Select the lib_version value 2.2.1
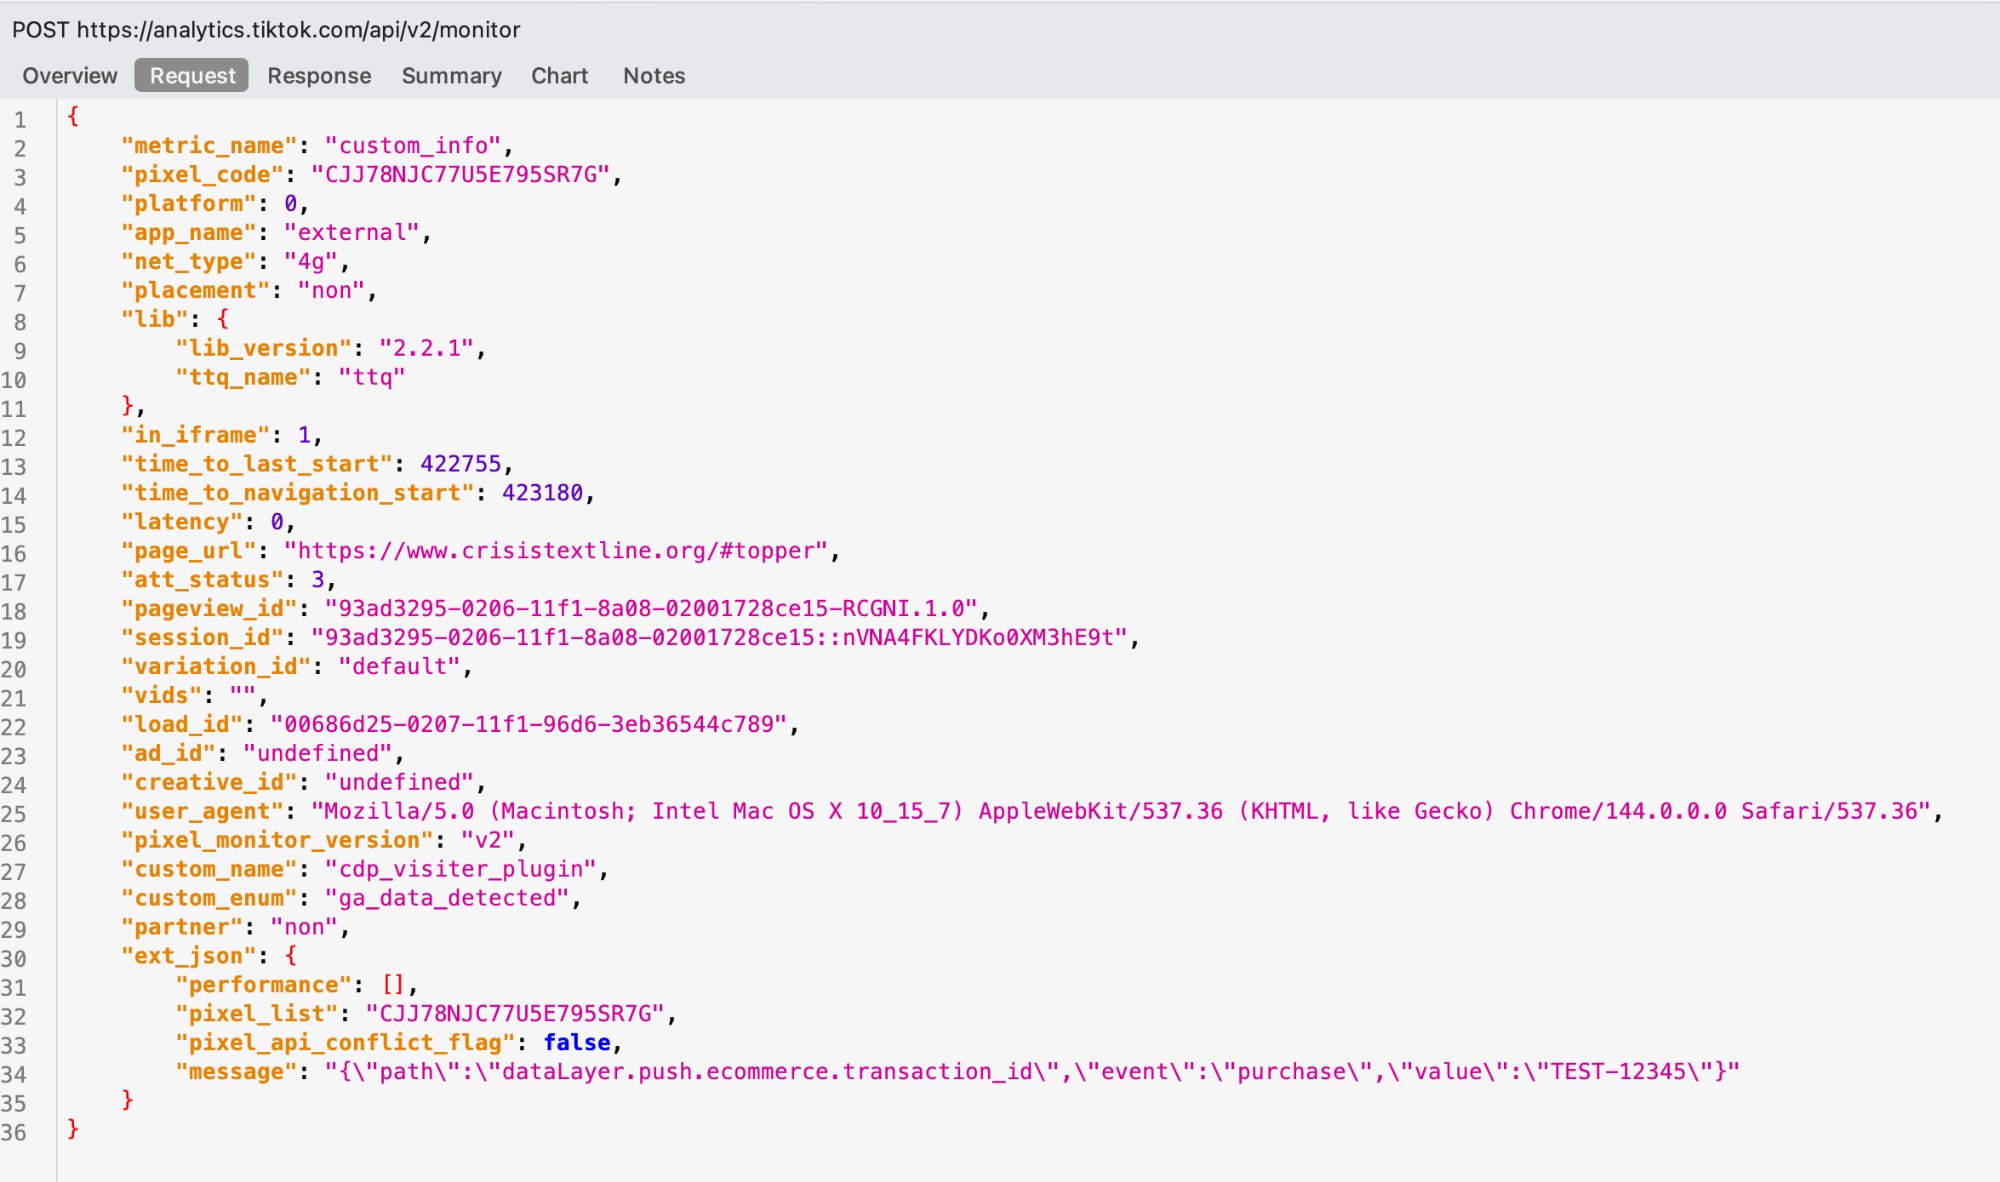 click(x=432, y=347)
